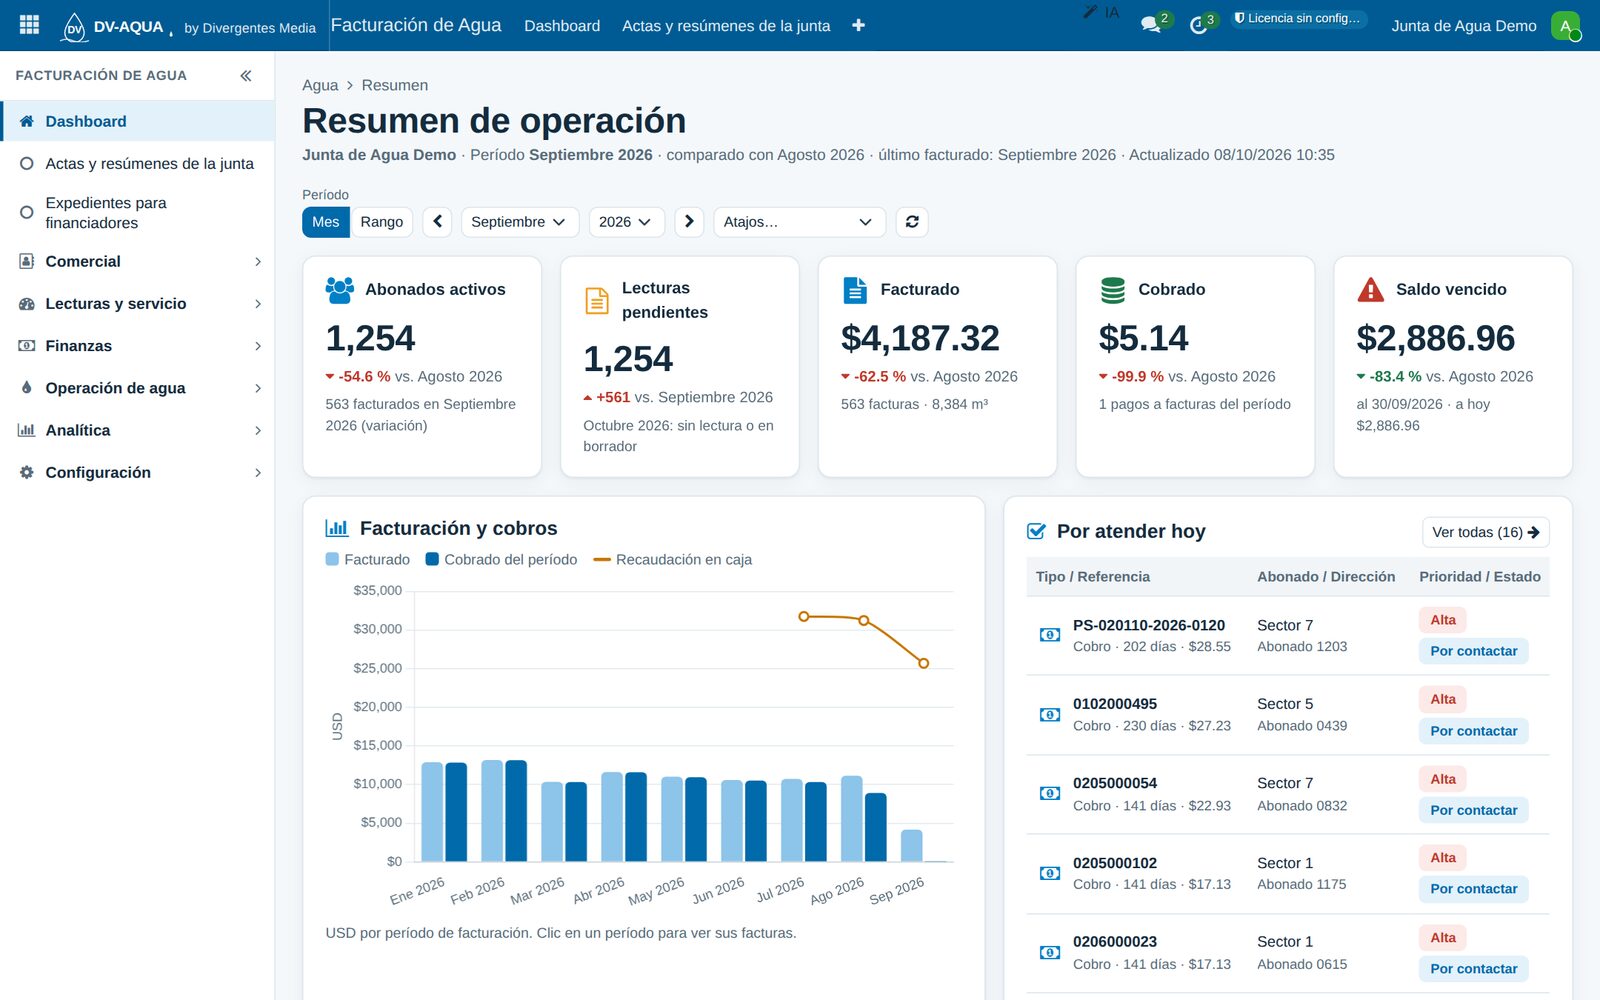Image resolution: width=1600 pixels, height=1000 pixels.
Task: Open company switcher Junta de Agua Demo
Action: (x=1464, y=26)
